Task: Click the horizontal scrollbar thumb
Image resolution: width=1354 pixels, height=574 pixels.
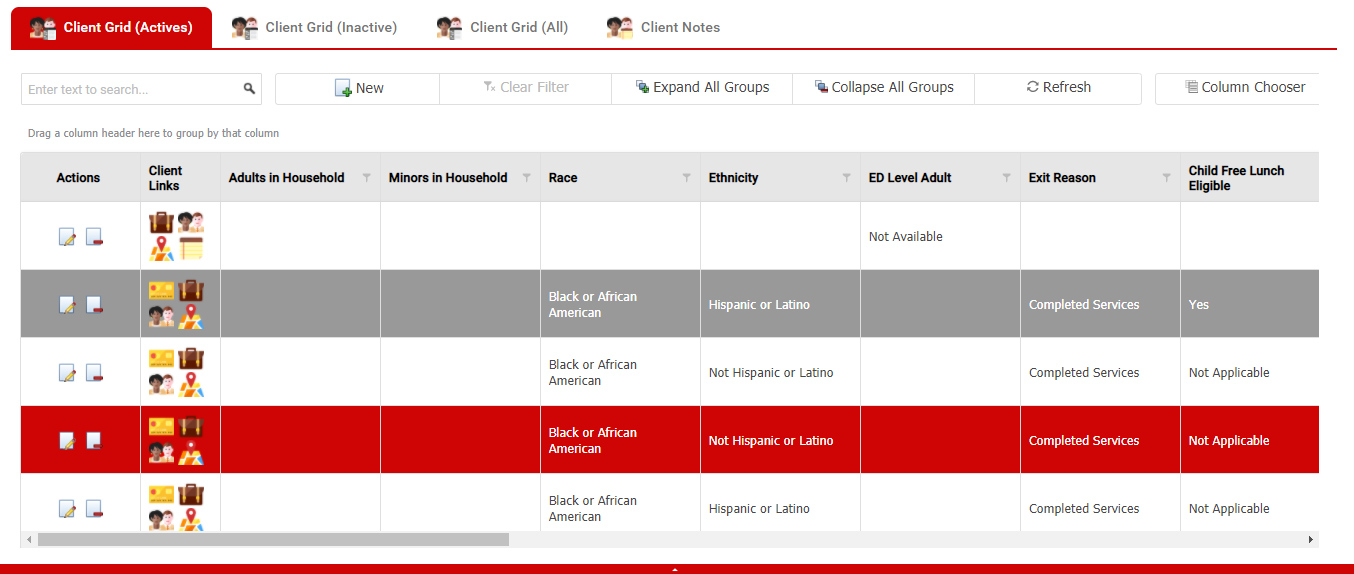Action: 273,540
